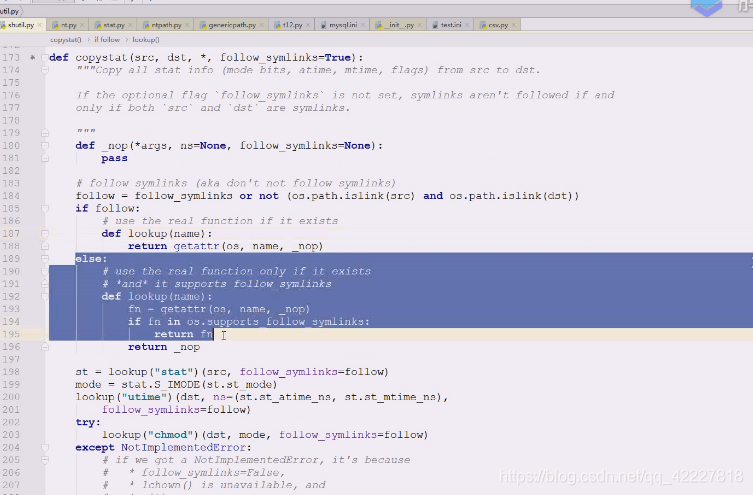Collapse the lookup function at line 187

(x=45, y=233)
